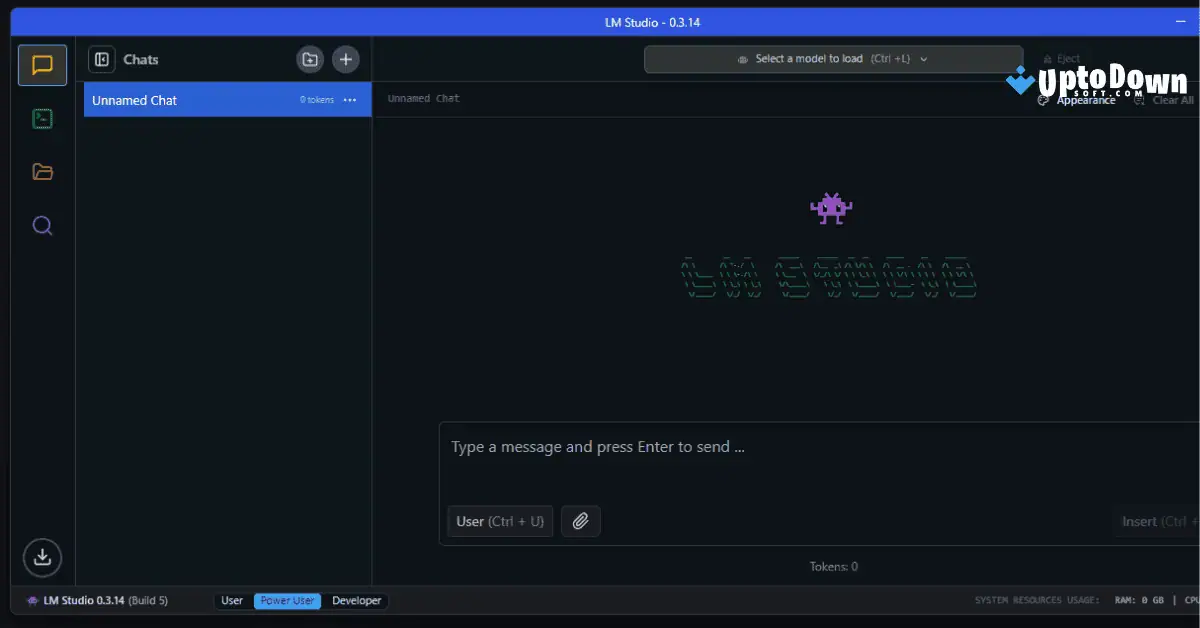Image resolution: width=1200 pixels, height=628 pixels.
Task: Switch to User mode
Action: point(231,600)
